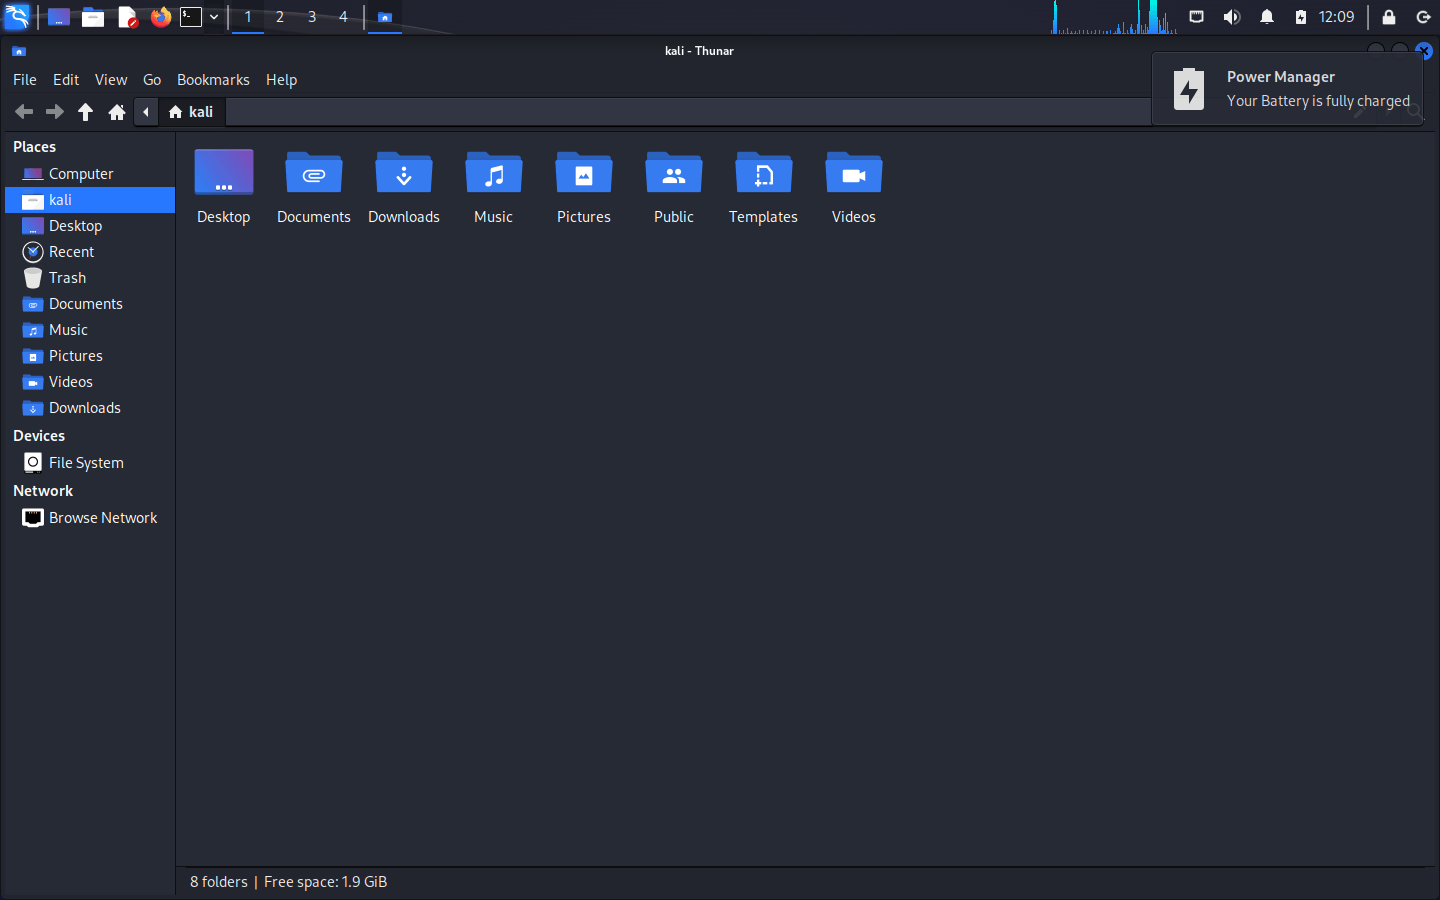
Task: Open the terminal profile dropdown on the panel
Action: (x=213, y=17)
